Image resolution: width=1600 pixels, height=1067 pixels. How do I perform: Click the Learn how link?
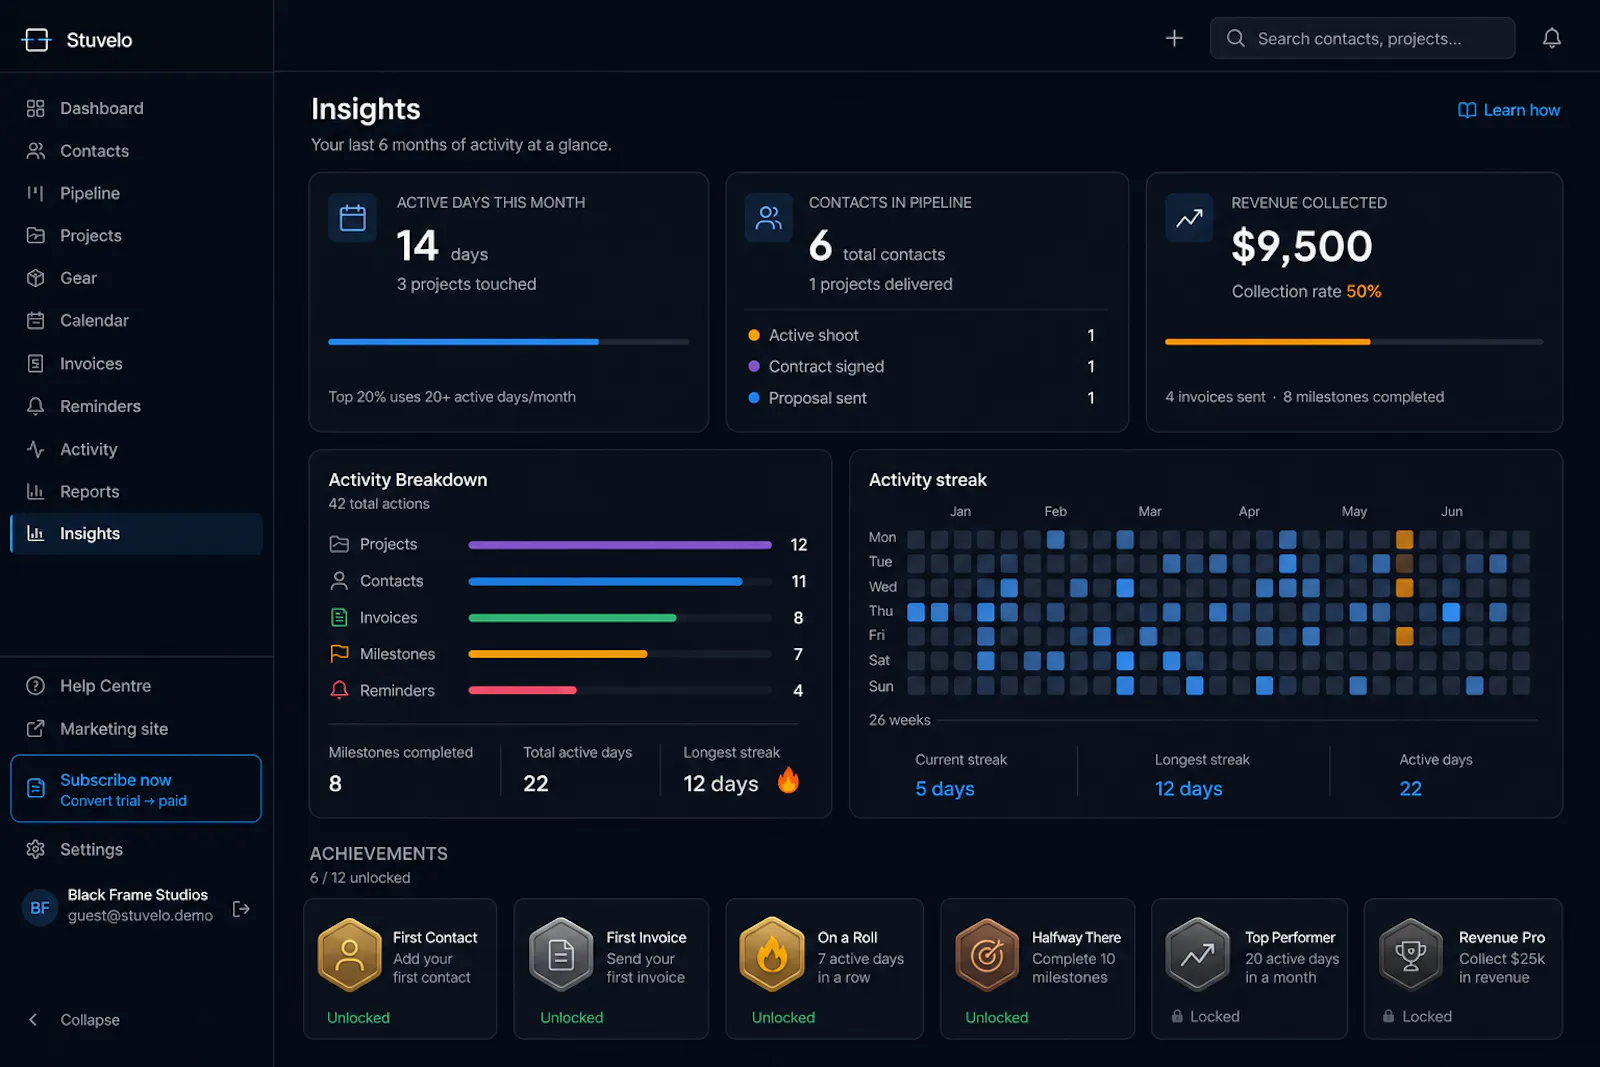click(1509, 110)
